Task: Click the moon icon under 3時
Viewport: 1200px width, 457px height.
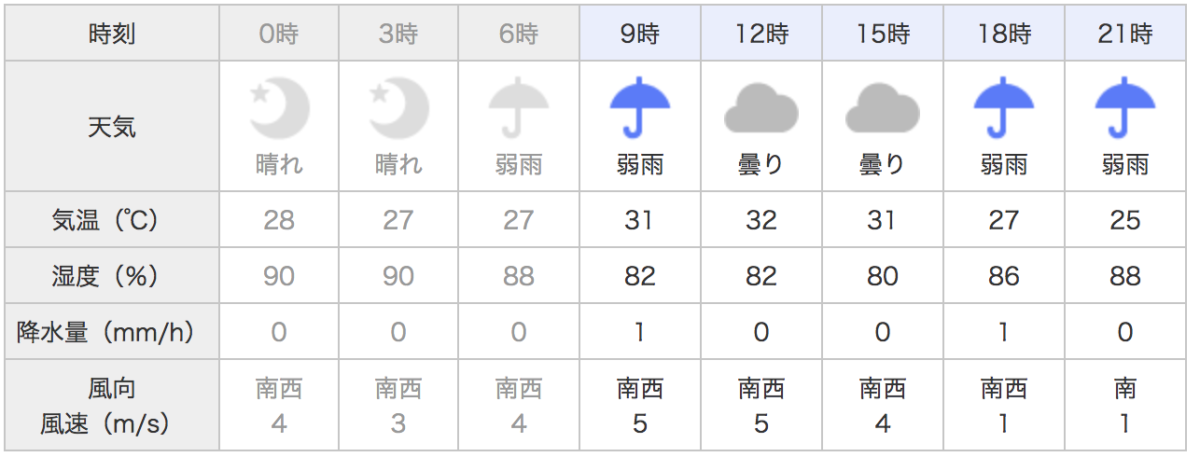Action: pos(399,107)
